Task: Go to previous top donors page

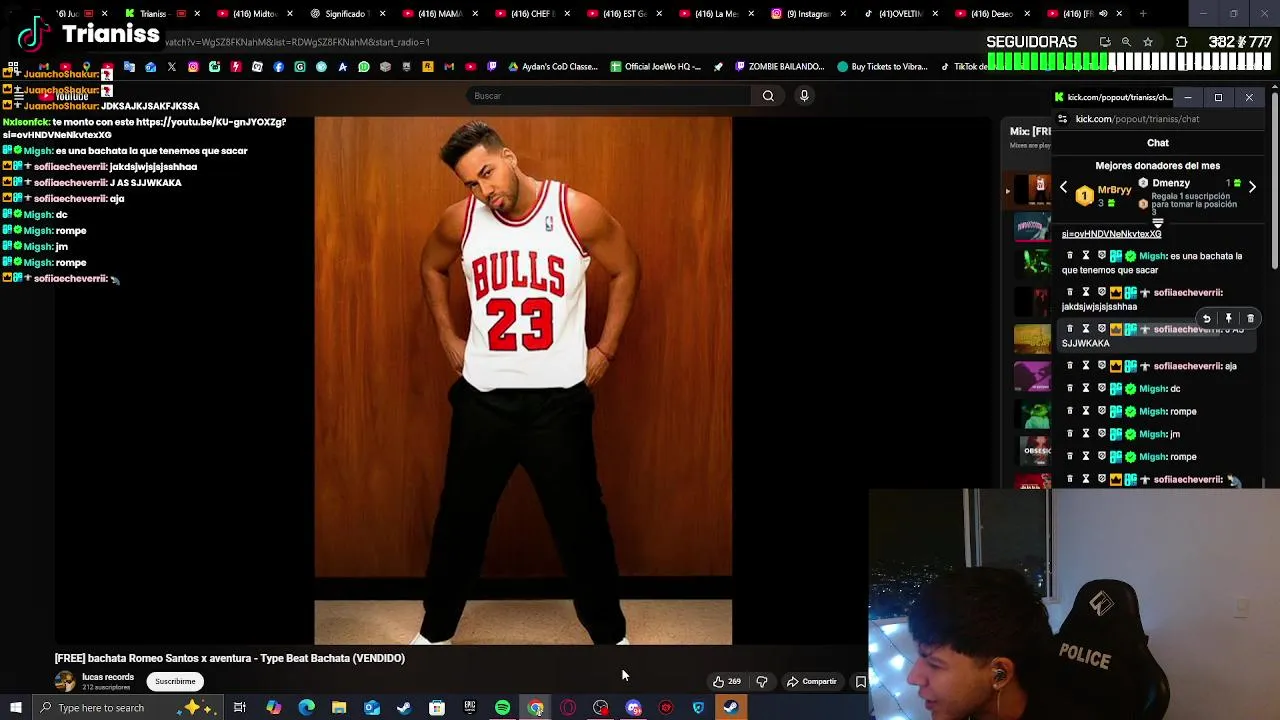Action: pyautogui.click(x=1063, y=188)
